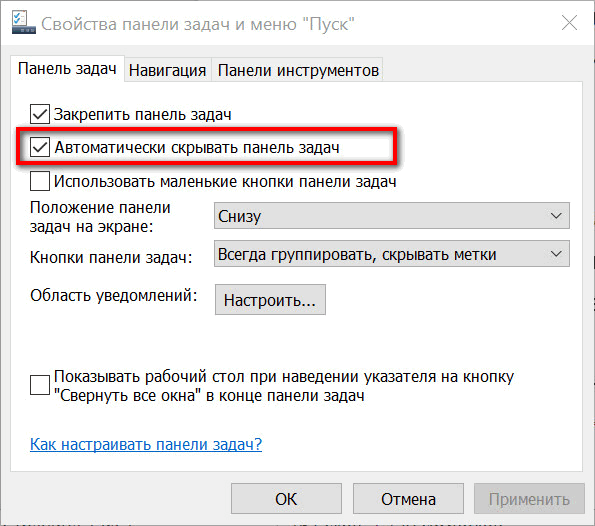Close the taskbar properties dialog
The image size is (595, 526).
[569, 23]
